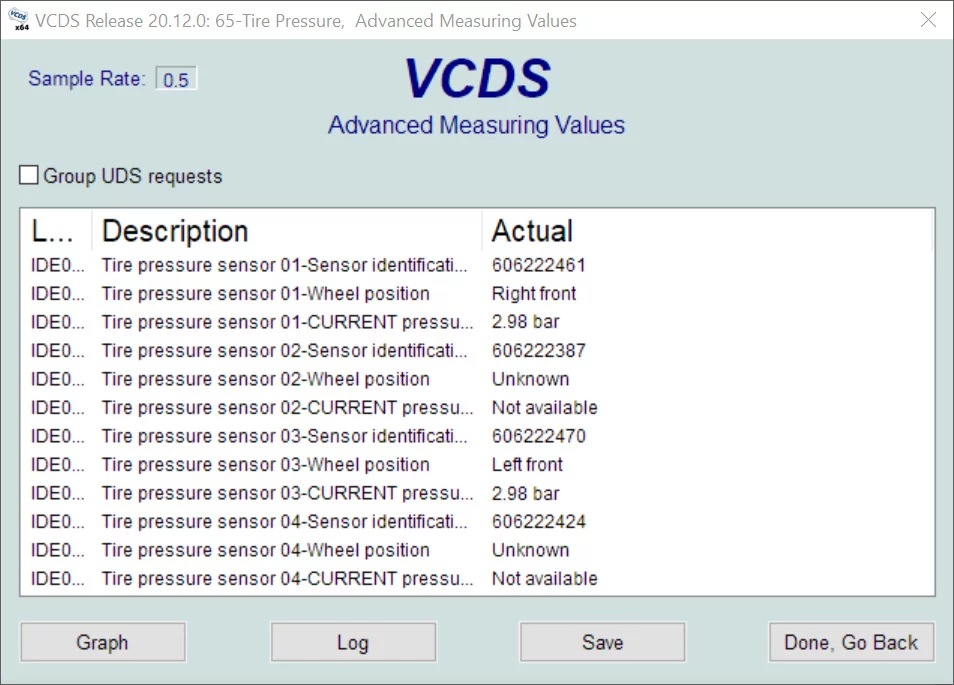The image size is (954, 685).
Task: Close the Advanced Measuring Values window
Action: click(x=928, y=20)
